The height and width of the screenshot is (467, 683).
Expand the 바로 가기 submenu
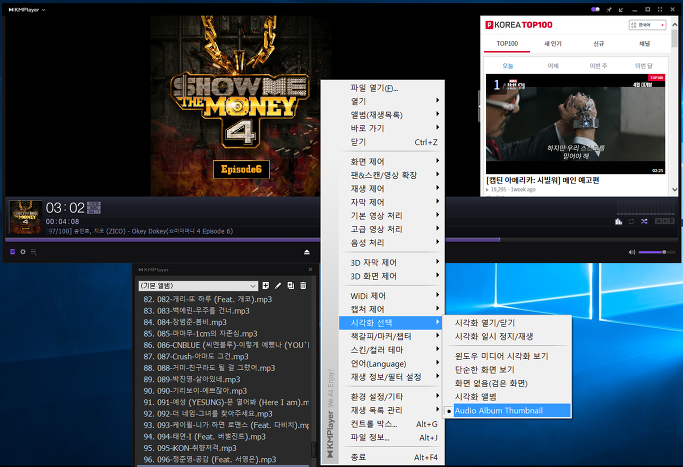tap(391, 128)
